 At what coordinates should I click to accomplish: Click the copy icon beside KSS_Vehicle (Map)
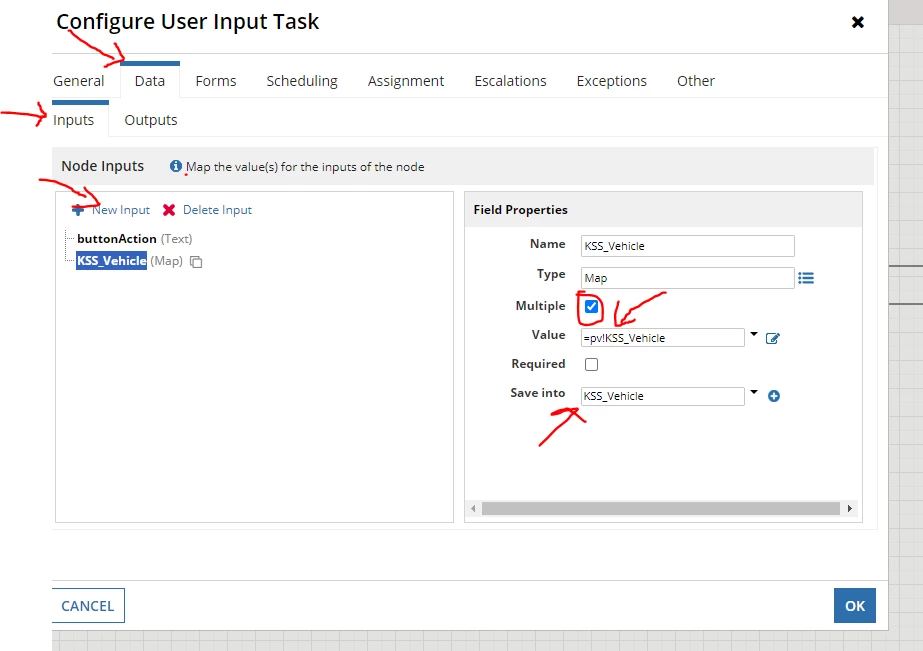pos(196,262)
